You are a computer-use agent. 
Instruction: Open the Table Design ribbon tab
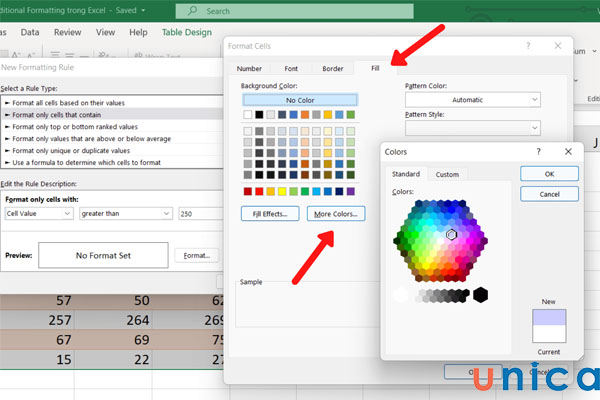[x=186, y=32]
